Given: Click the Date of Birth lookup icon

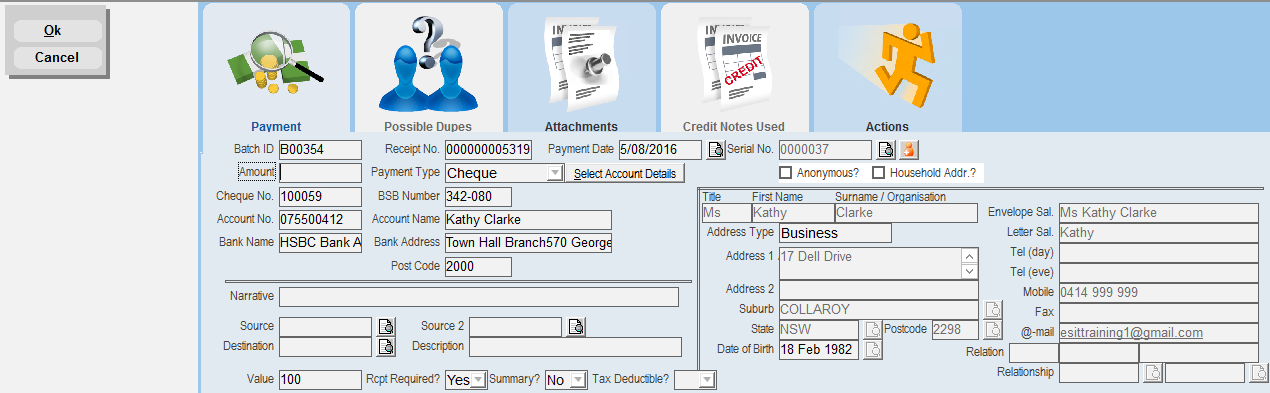Looking at the screenshot, I should [x=873, y=349].
